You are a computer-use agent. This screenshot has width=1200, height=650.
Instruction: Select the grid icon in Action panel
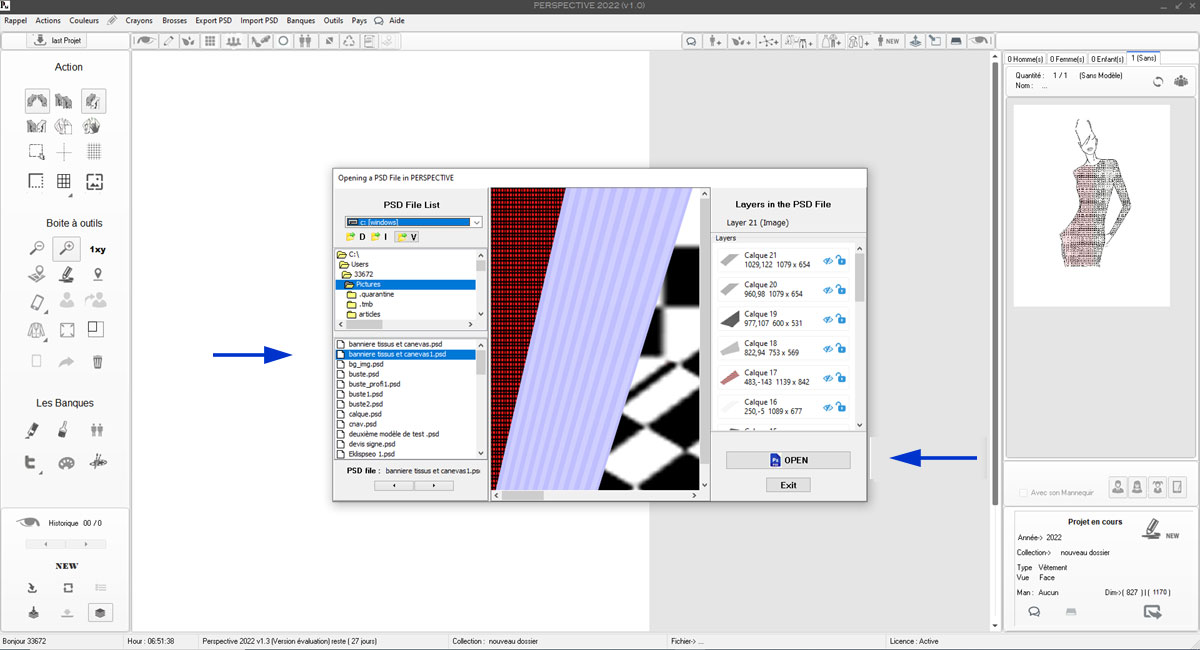(x=64, y=181)
